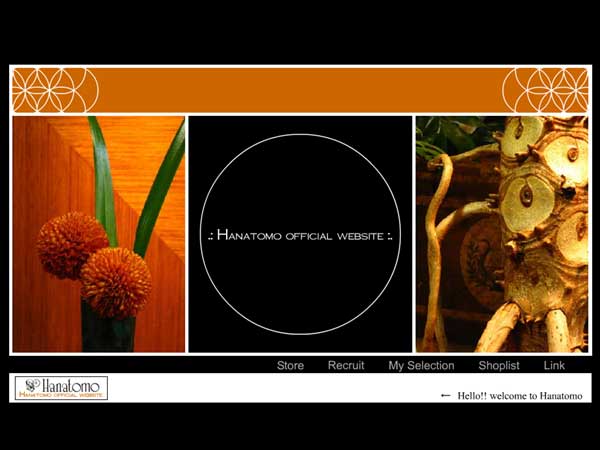The height and width of the screenshot is (450, 600).
Task: Click the right flower-pattern ornament in banner
Action: pyautogui.click(x=545, y=90)
